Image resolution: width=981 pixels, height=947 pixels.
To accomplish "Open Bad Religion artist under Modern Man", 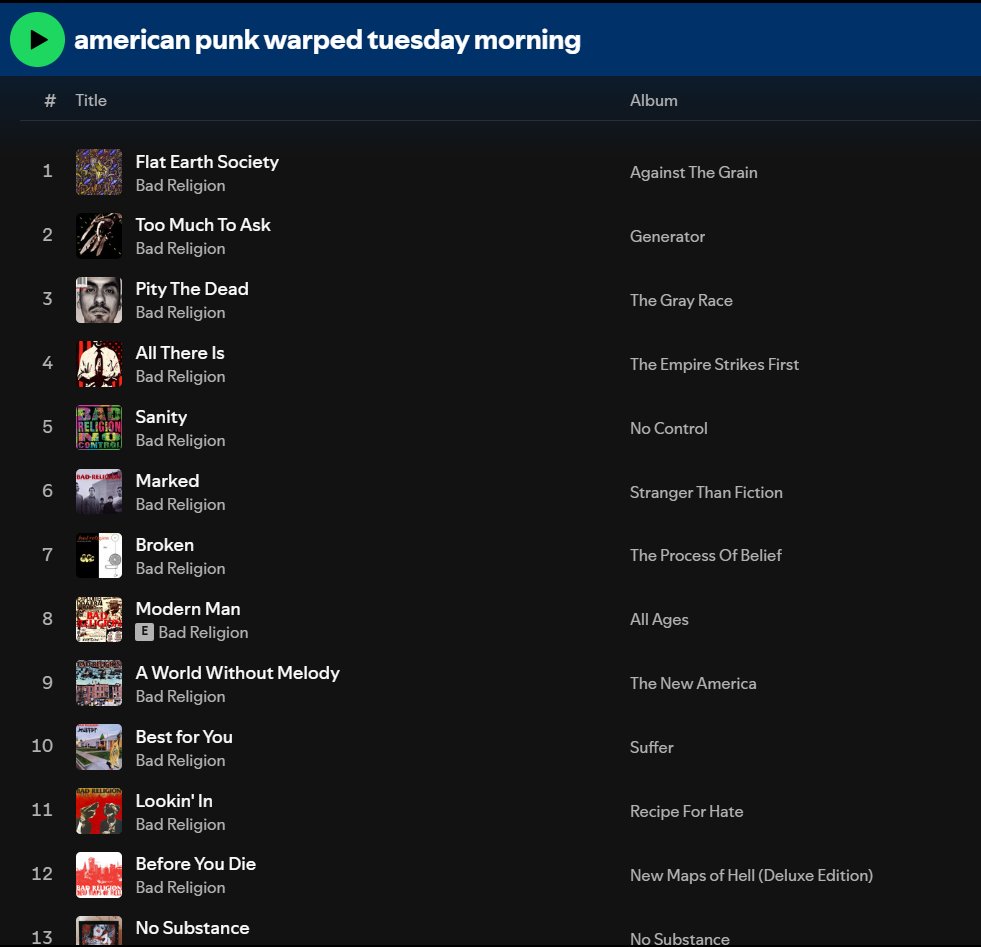I will [203, 633].
